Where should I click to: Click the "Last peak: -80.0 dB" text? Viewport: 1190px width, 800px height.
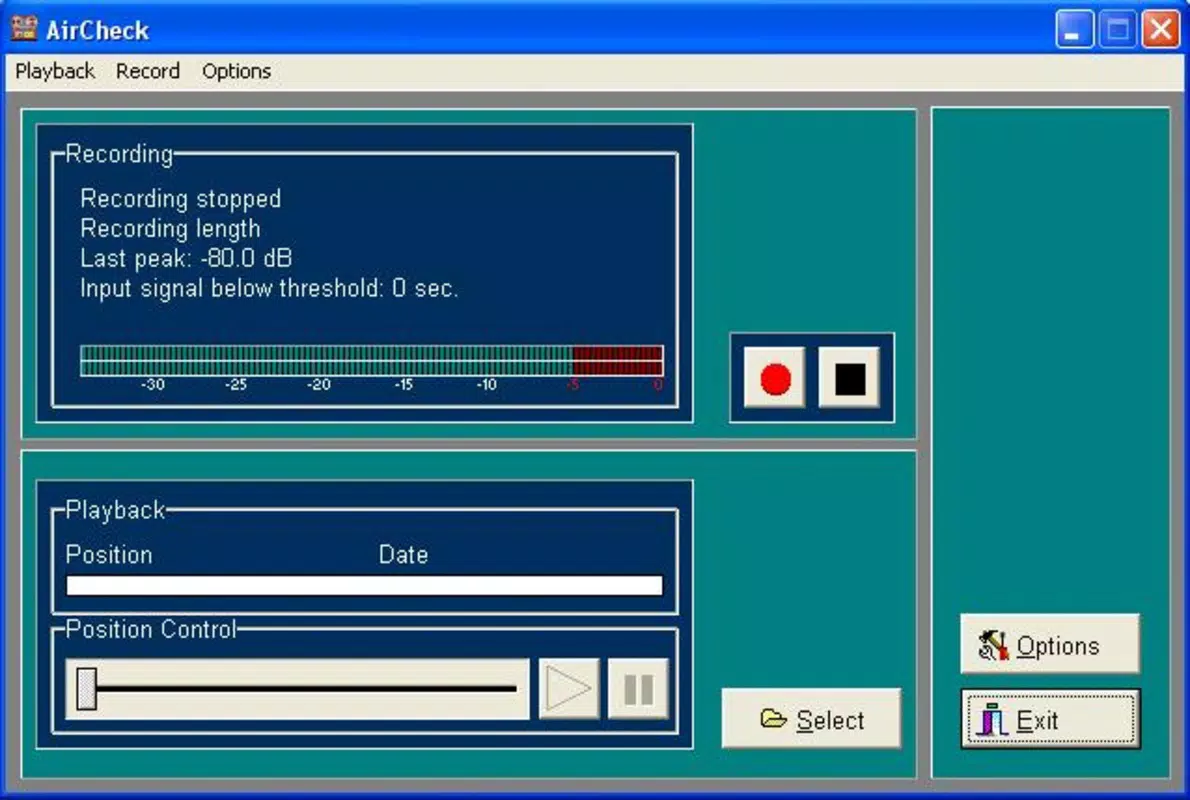(186, 258)
